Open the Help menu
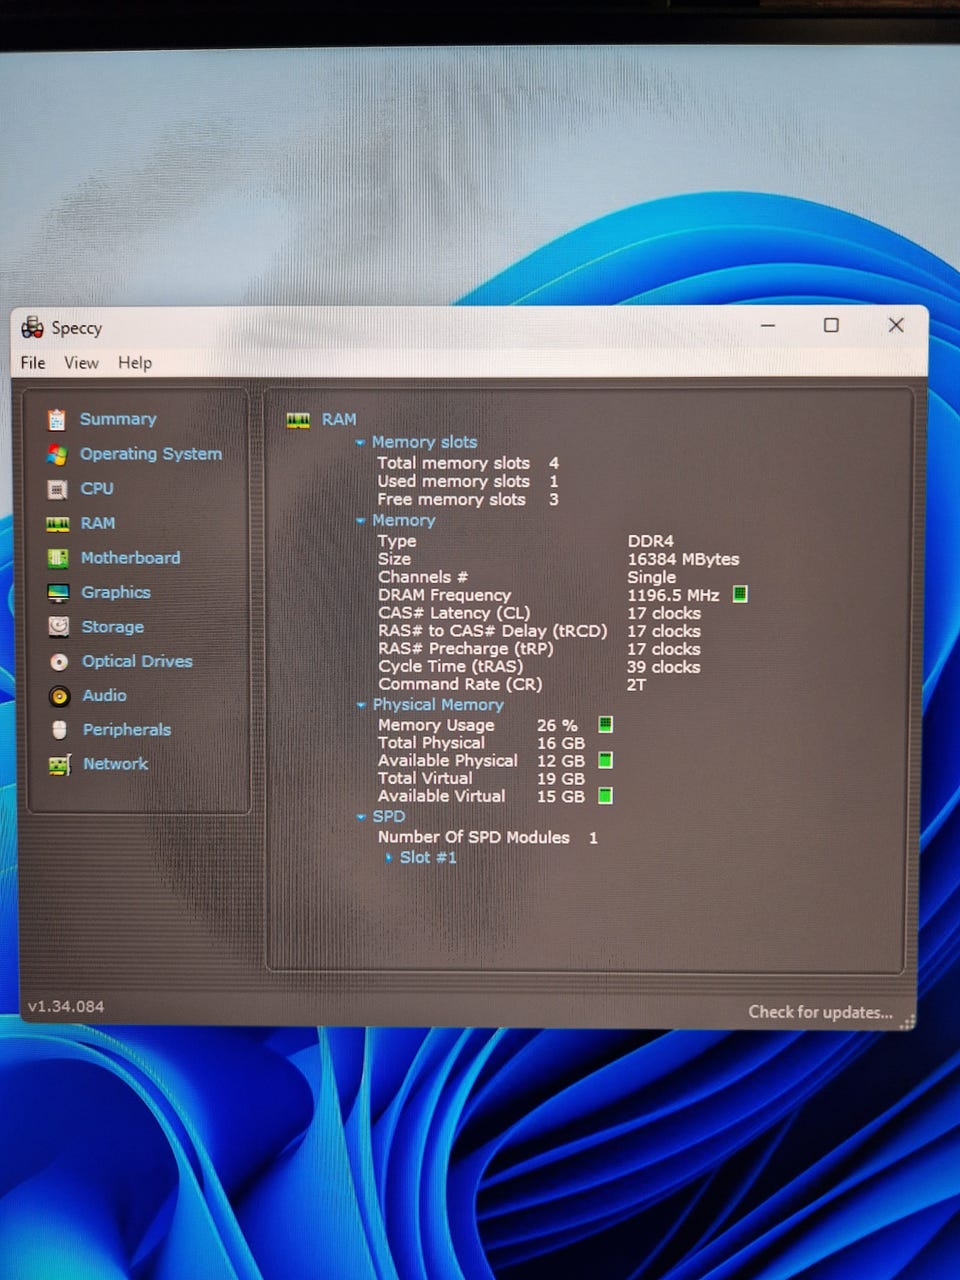 pos(135,363)
